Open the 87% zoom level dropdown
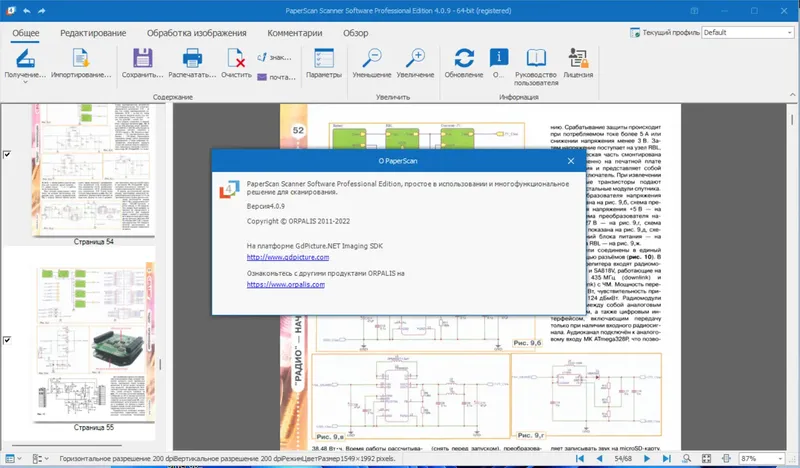This screenshot has height=468, width=800. pos(780,458)
